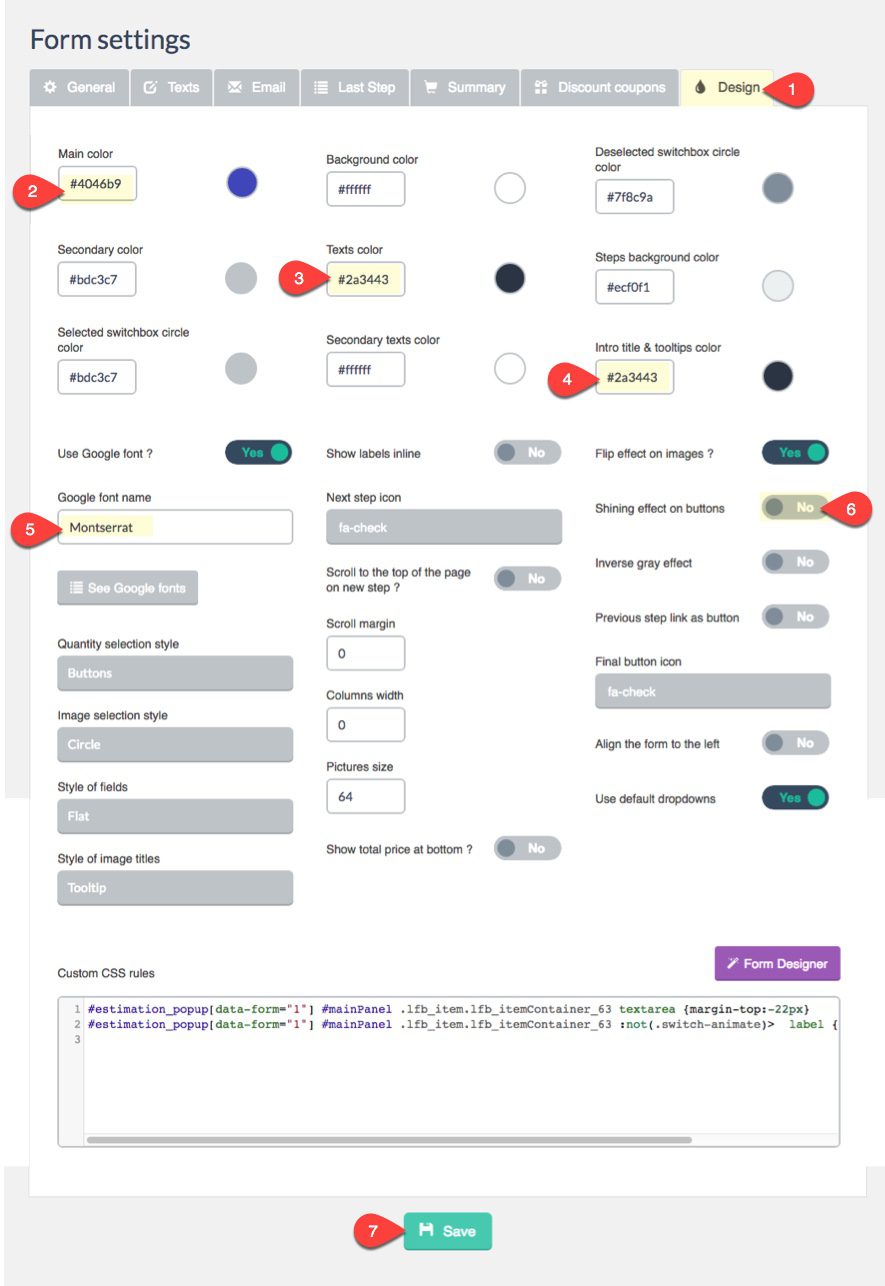Open the Quantity selection style dropdown
The image size is (885, 1286).
(175, 673)
